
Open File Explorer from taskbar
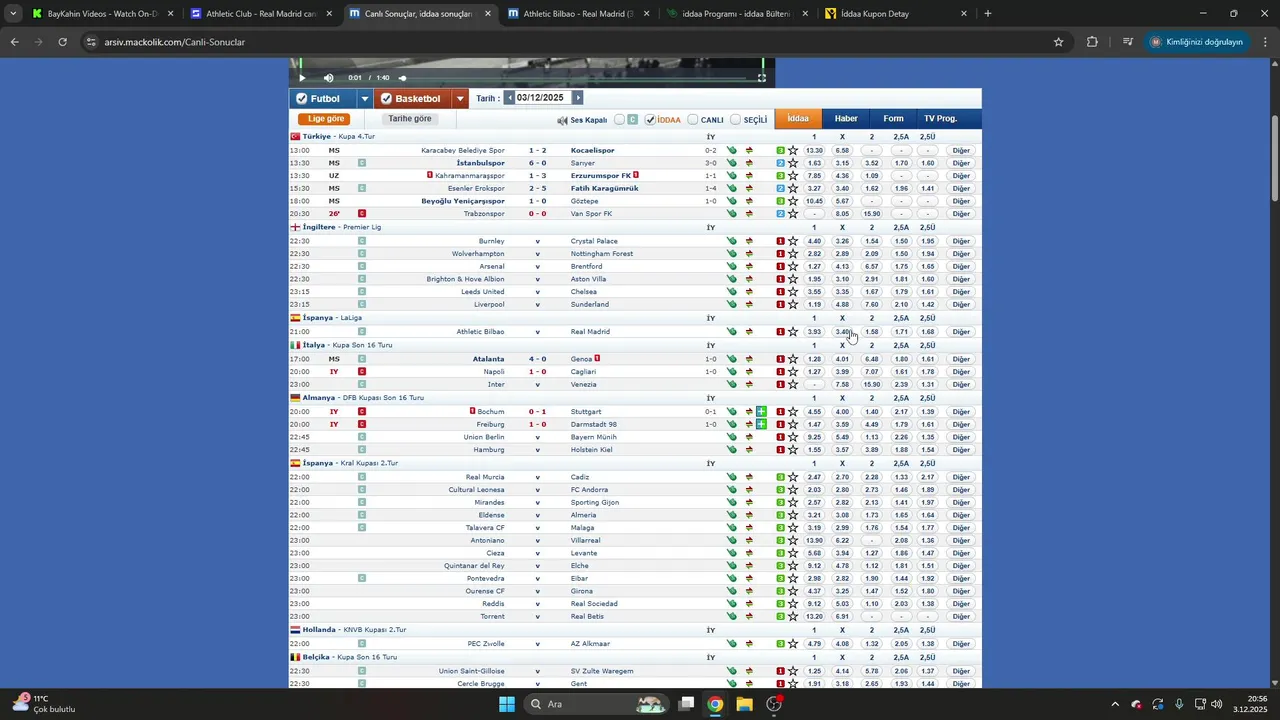point(744,704)
